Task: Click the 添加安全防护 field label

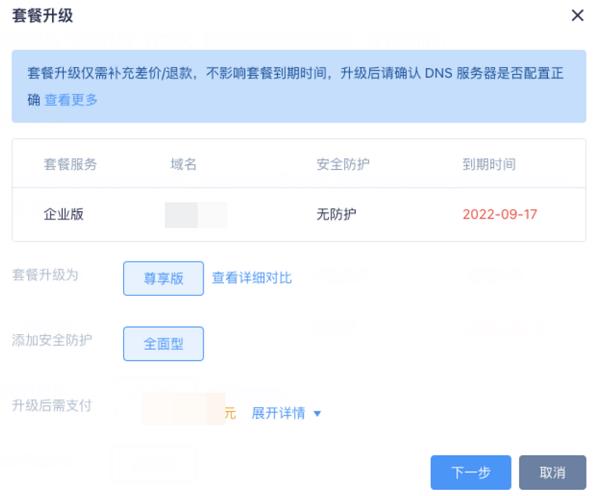Action: 52,340
